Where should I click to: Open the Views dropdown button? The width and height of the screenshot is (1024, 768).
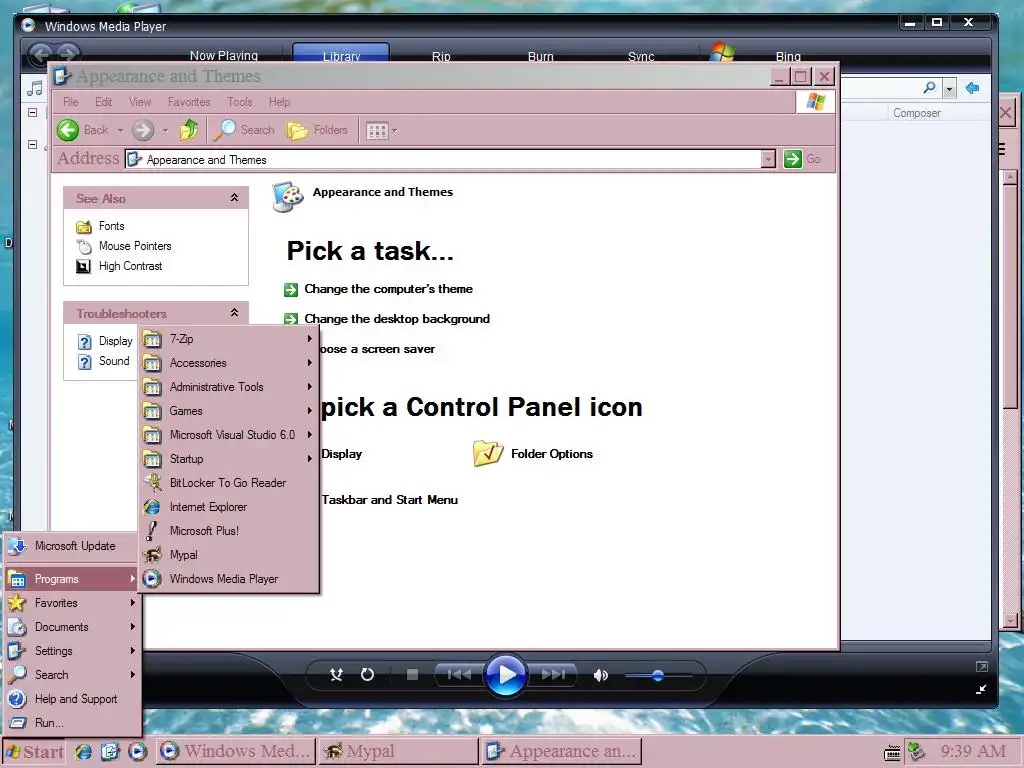click(382, 131)
